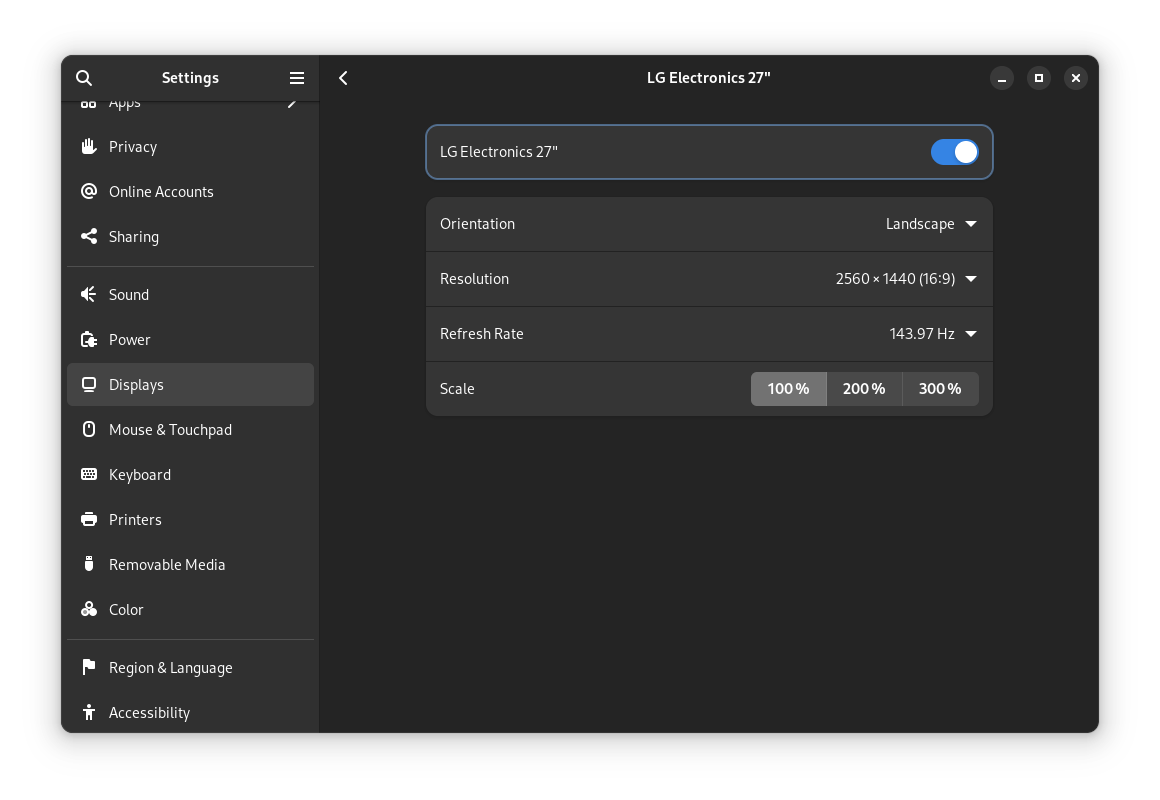The width and height of the screenshot is (1160, 800).
Task: Open the Orientation dropdown
Action: click(930, 223)
